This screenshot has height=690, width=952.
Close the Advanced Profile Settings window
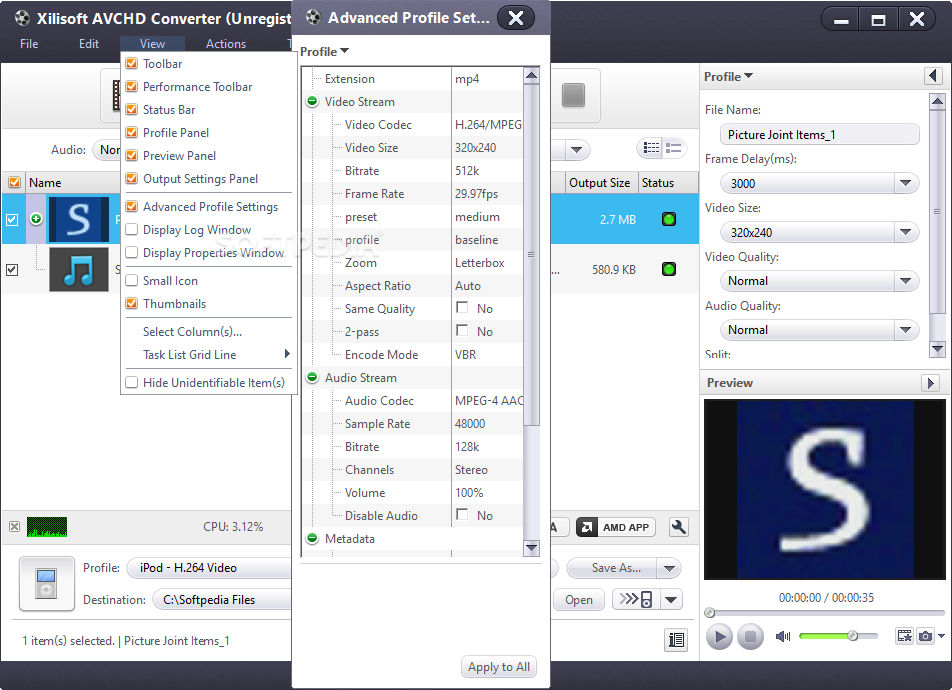(516, 18)
